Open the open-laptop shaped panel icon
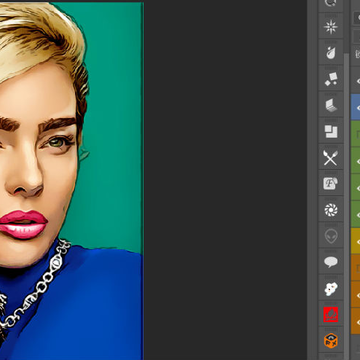This screenshot has height=360, width=360. (x=331, y=105)
